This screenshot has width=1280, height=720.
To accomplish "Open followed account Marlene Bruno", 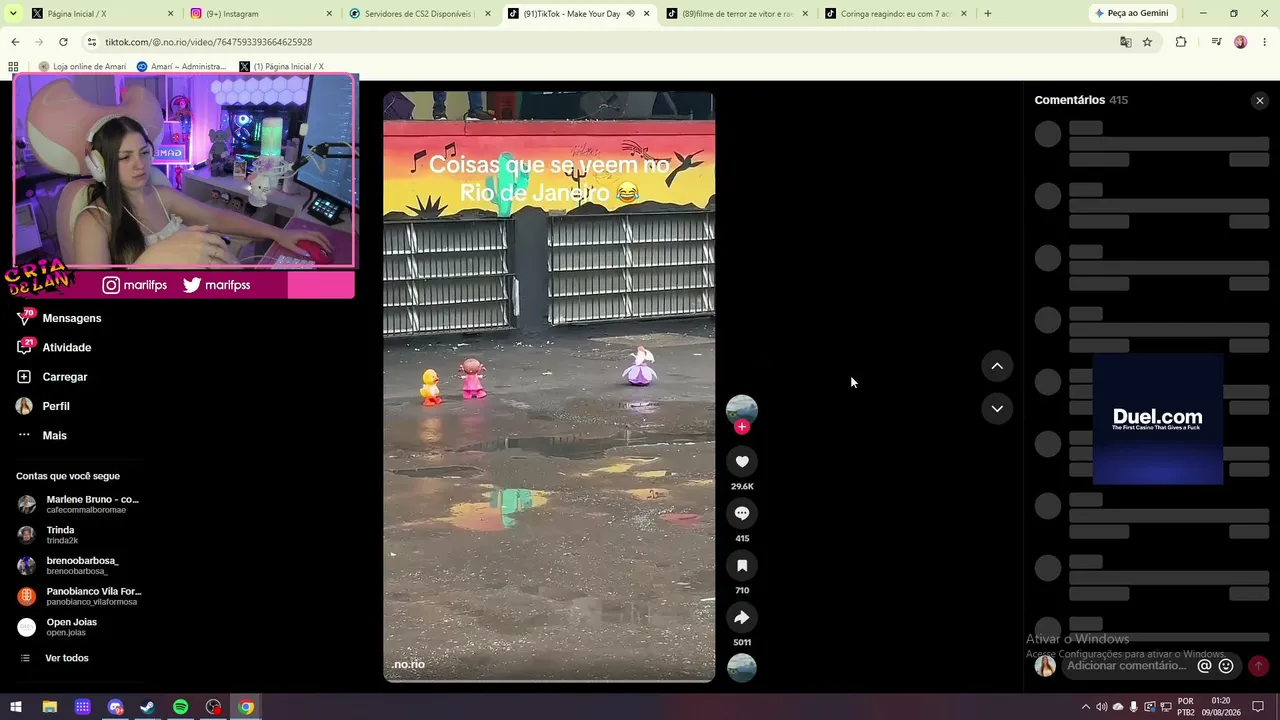I will [80, 504].
